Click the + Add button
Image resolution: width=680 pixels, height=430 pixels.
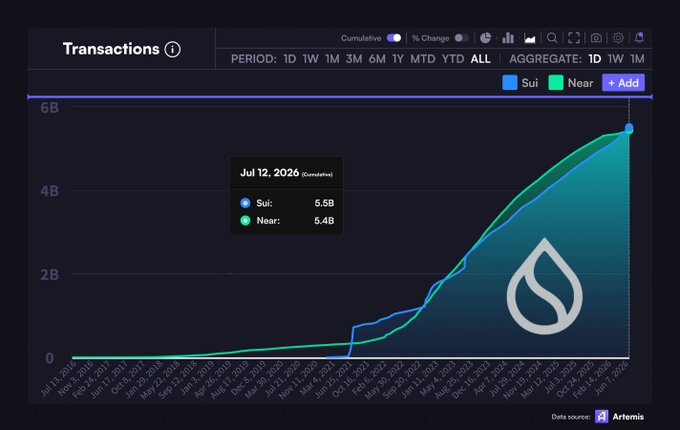click(623, 83)
